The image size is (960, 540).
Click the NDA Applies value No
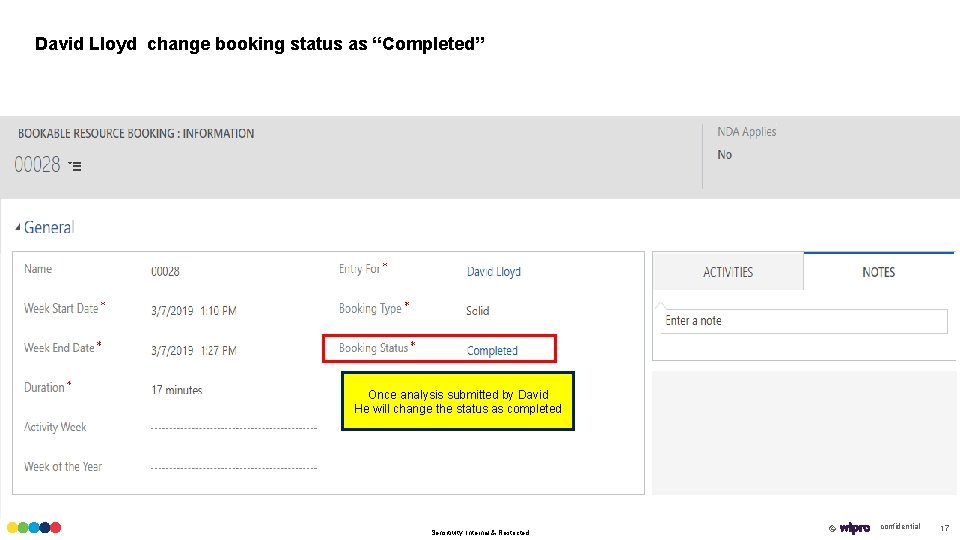pyautogui.click(x=724, y=155)
